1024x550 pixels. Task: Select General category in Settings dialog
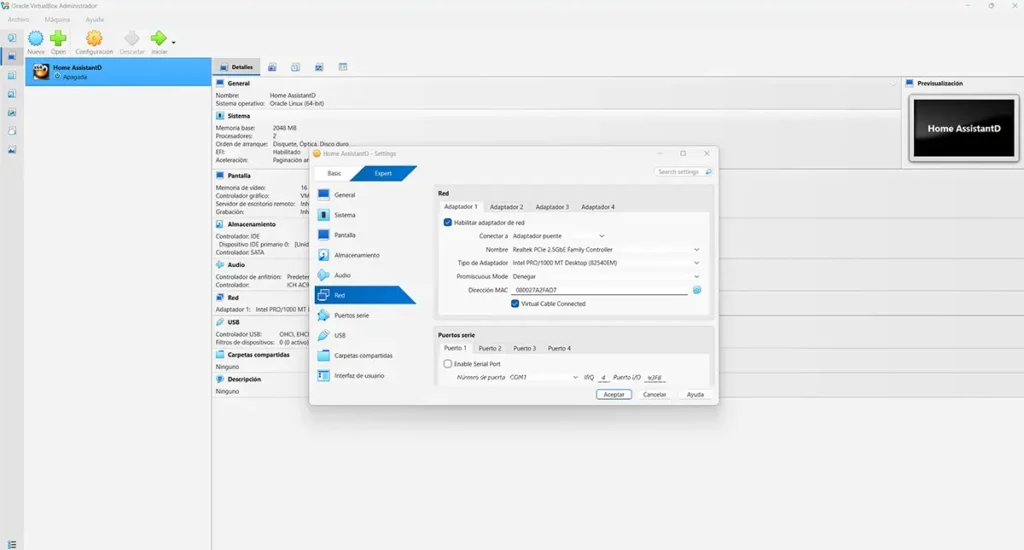[364, 195]
